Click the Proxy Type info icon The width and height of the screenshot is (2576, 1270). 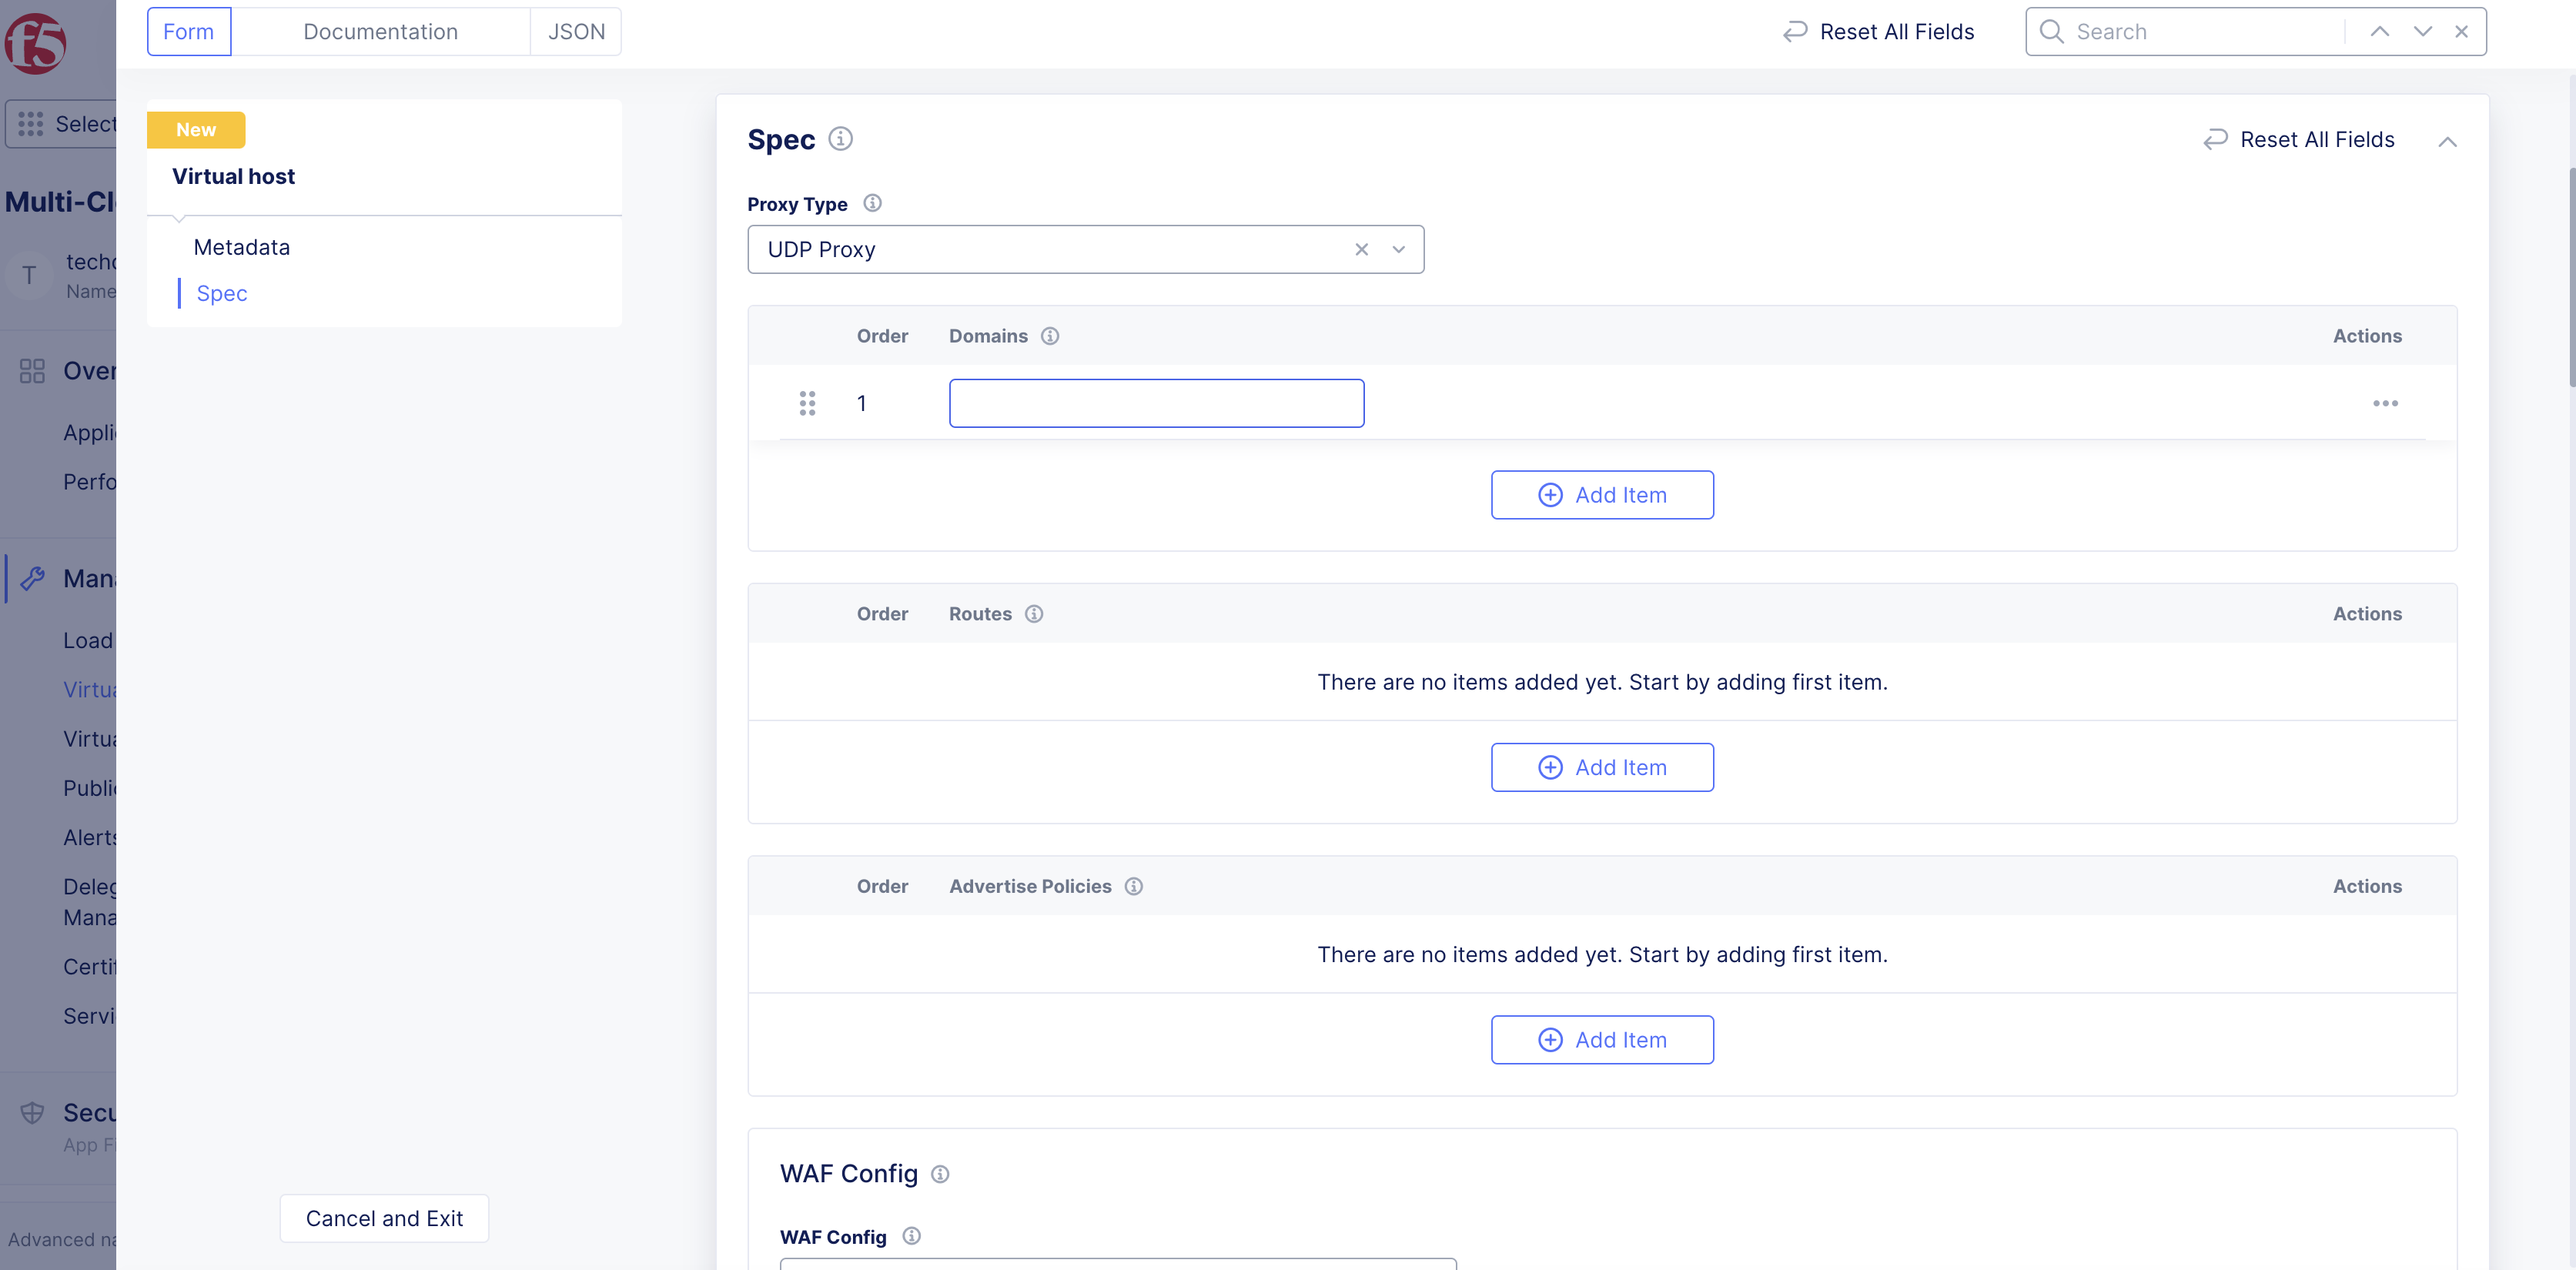(x=872, y=203)
